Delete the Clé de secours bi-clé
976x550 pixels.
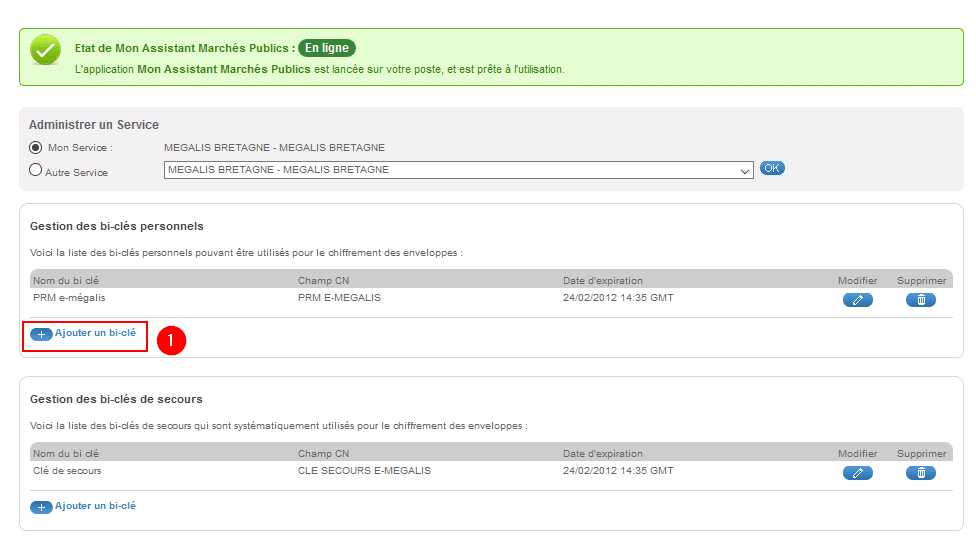point(921,473)
